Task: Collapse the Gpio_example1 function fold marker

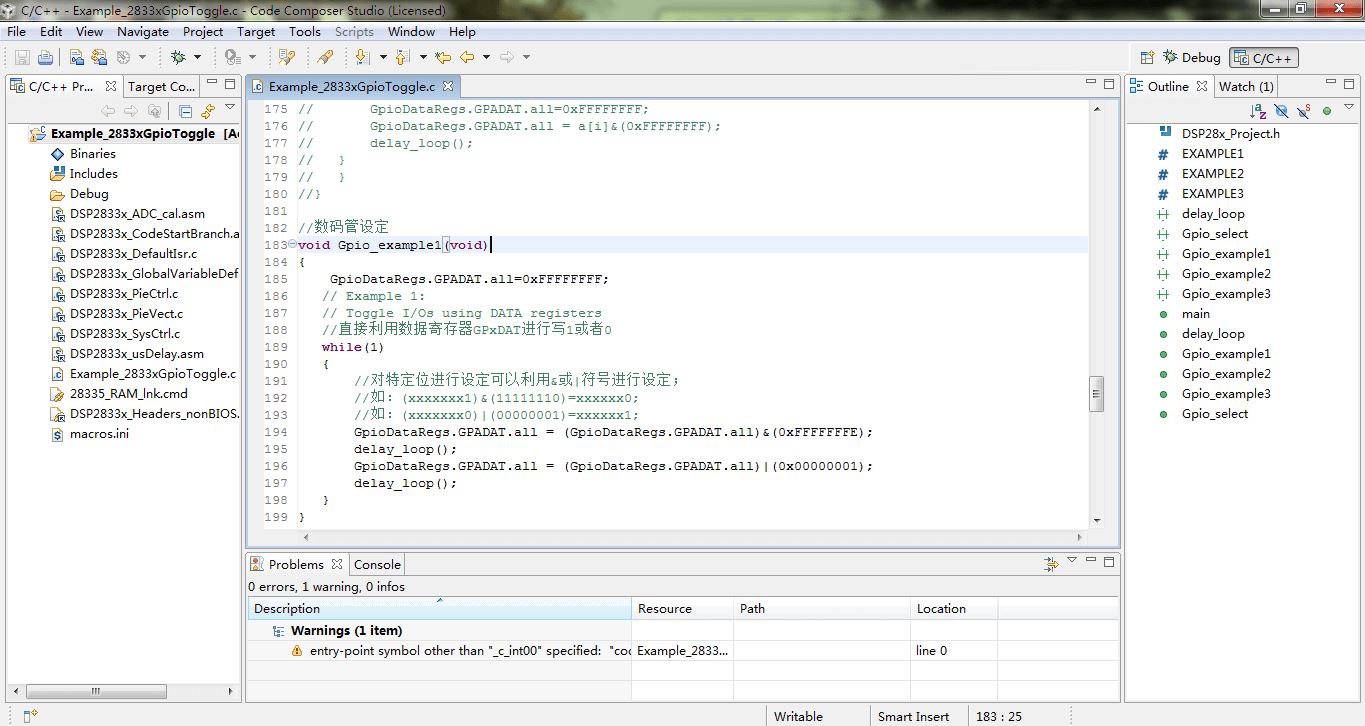Action: point(292,245)
